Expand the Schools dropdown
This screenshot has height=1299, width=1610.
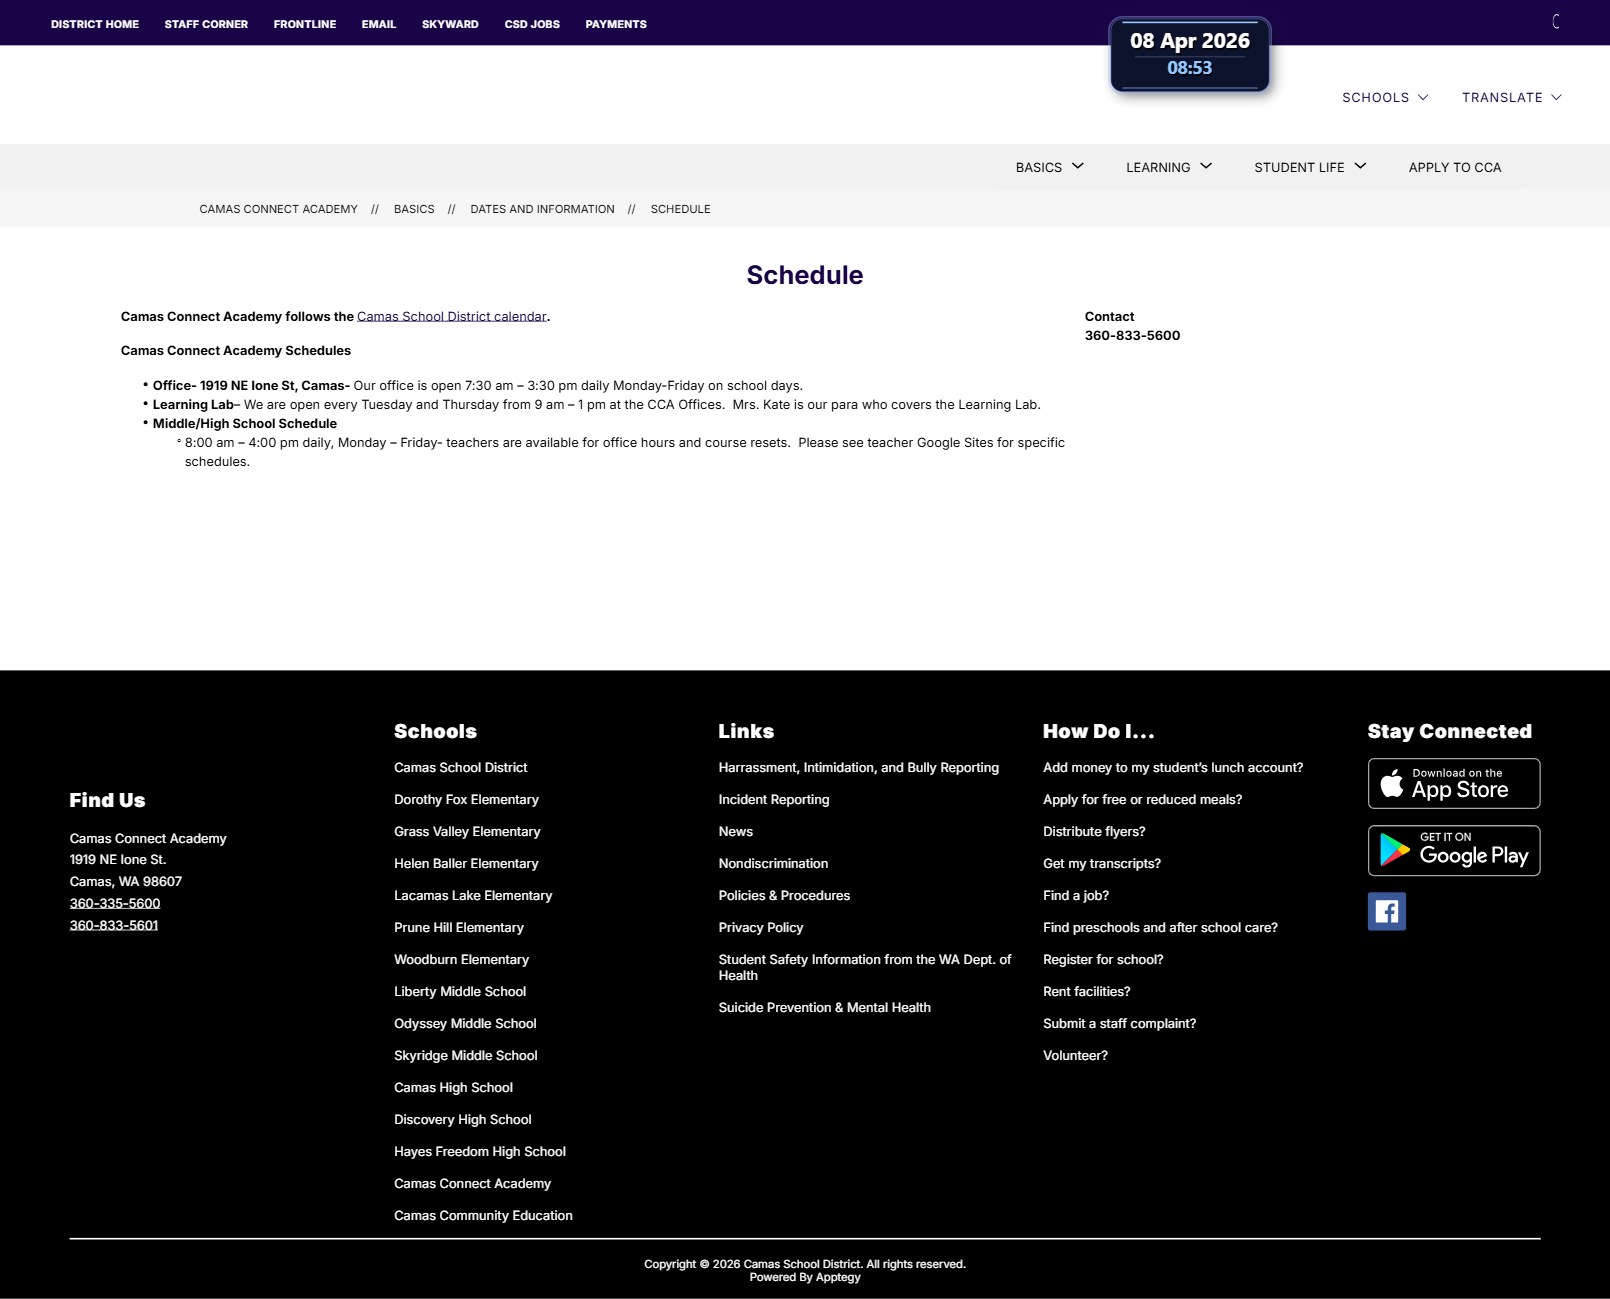[x=1385, y=97]
